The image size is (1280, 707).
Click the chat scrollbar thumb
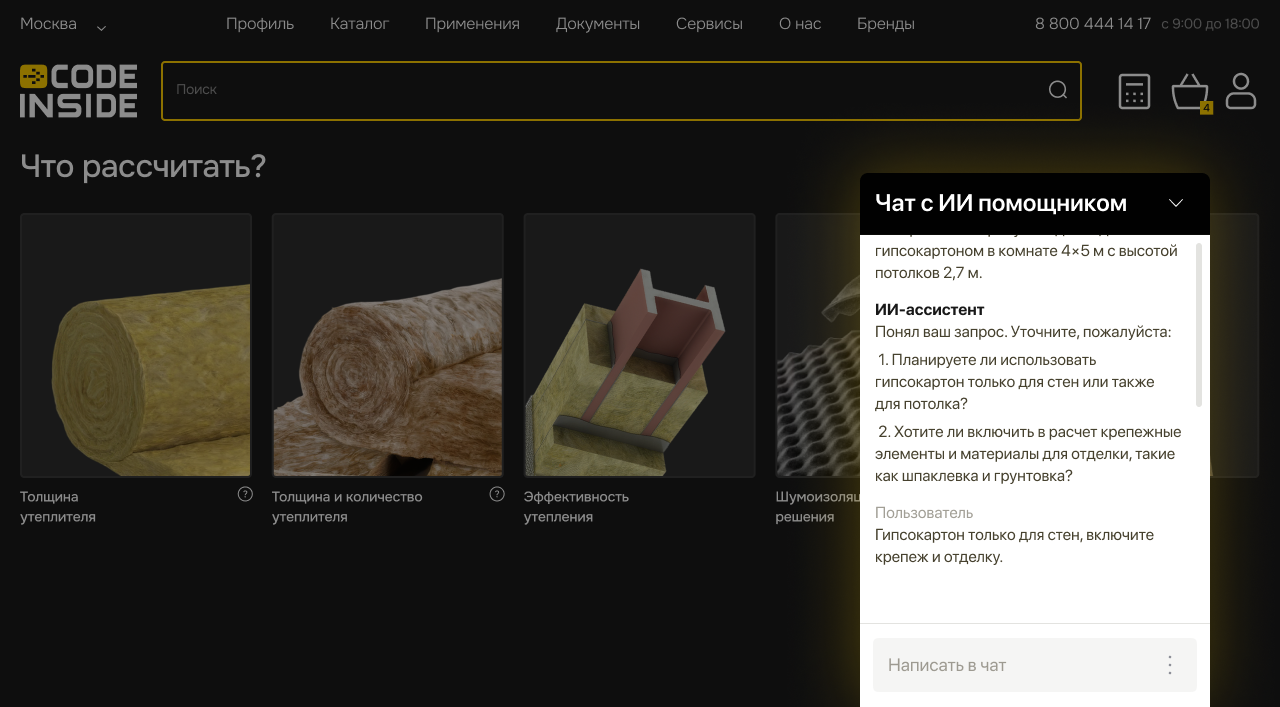(x=1199, y=324)
